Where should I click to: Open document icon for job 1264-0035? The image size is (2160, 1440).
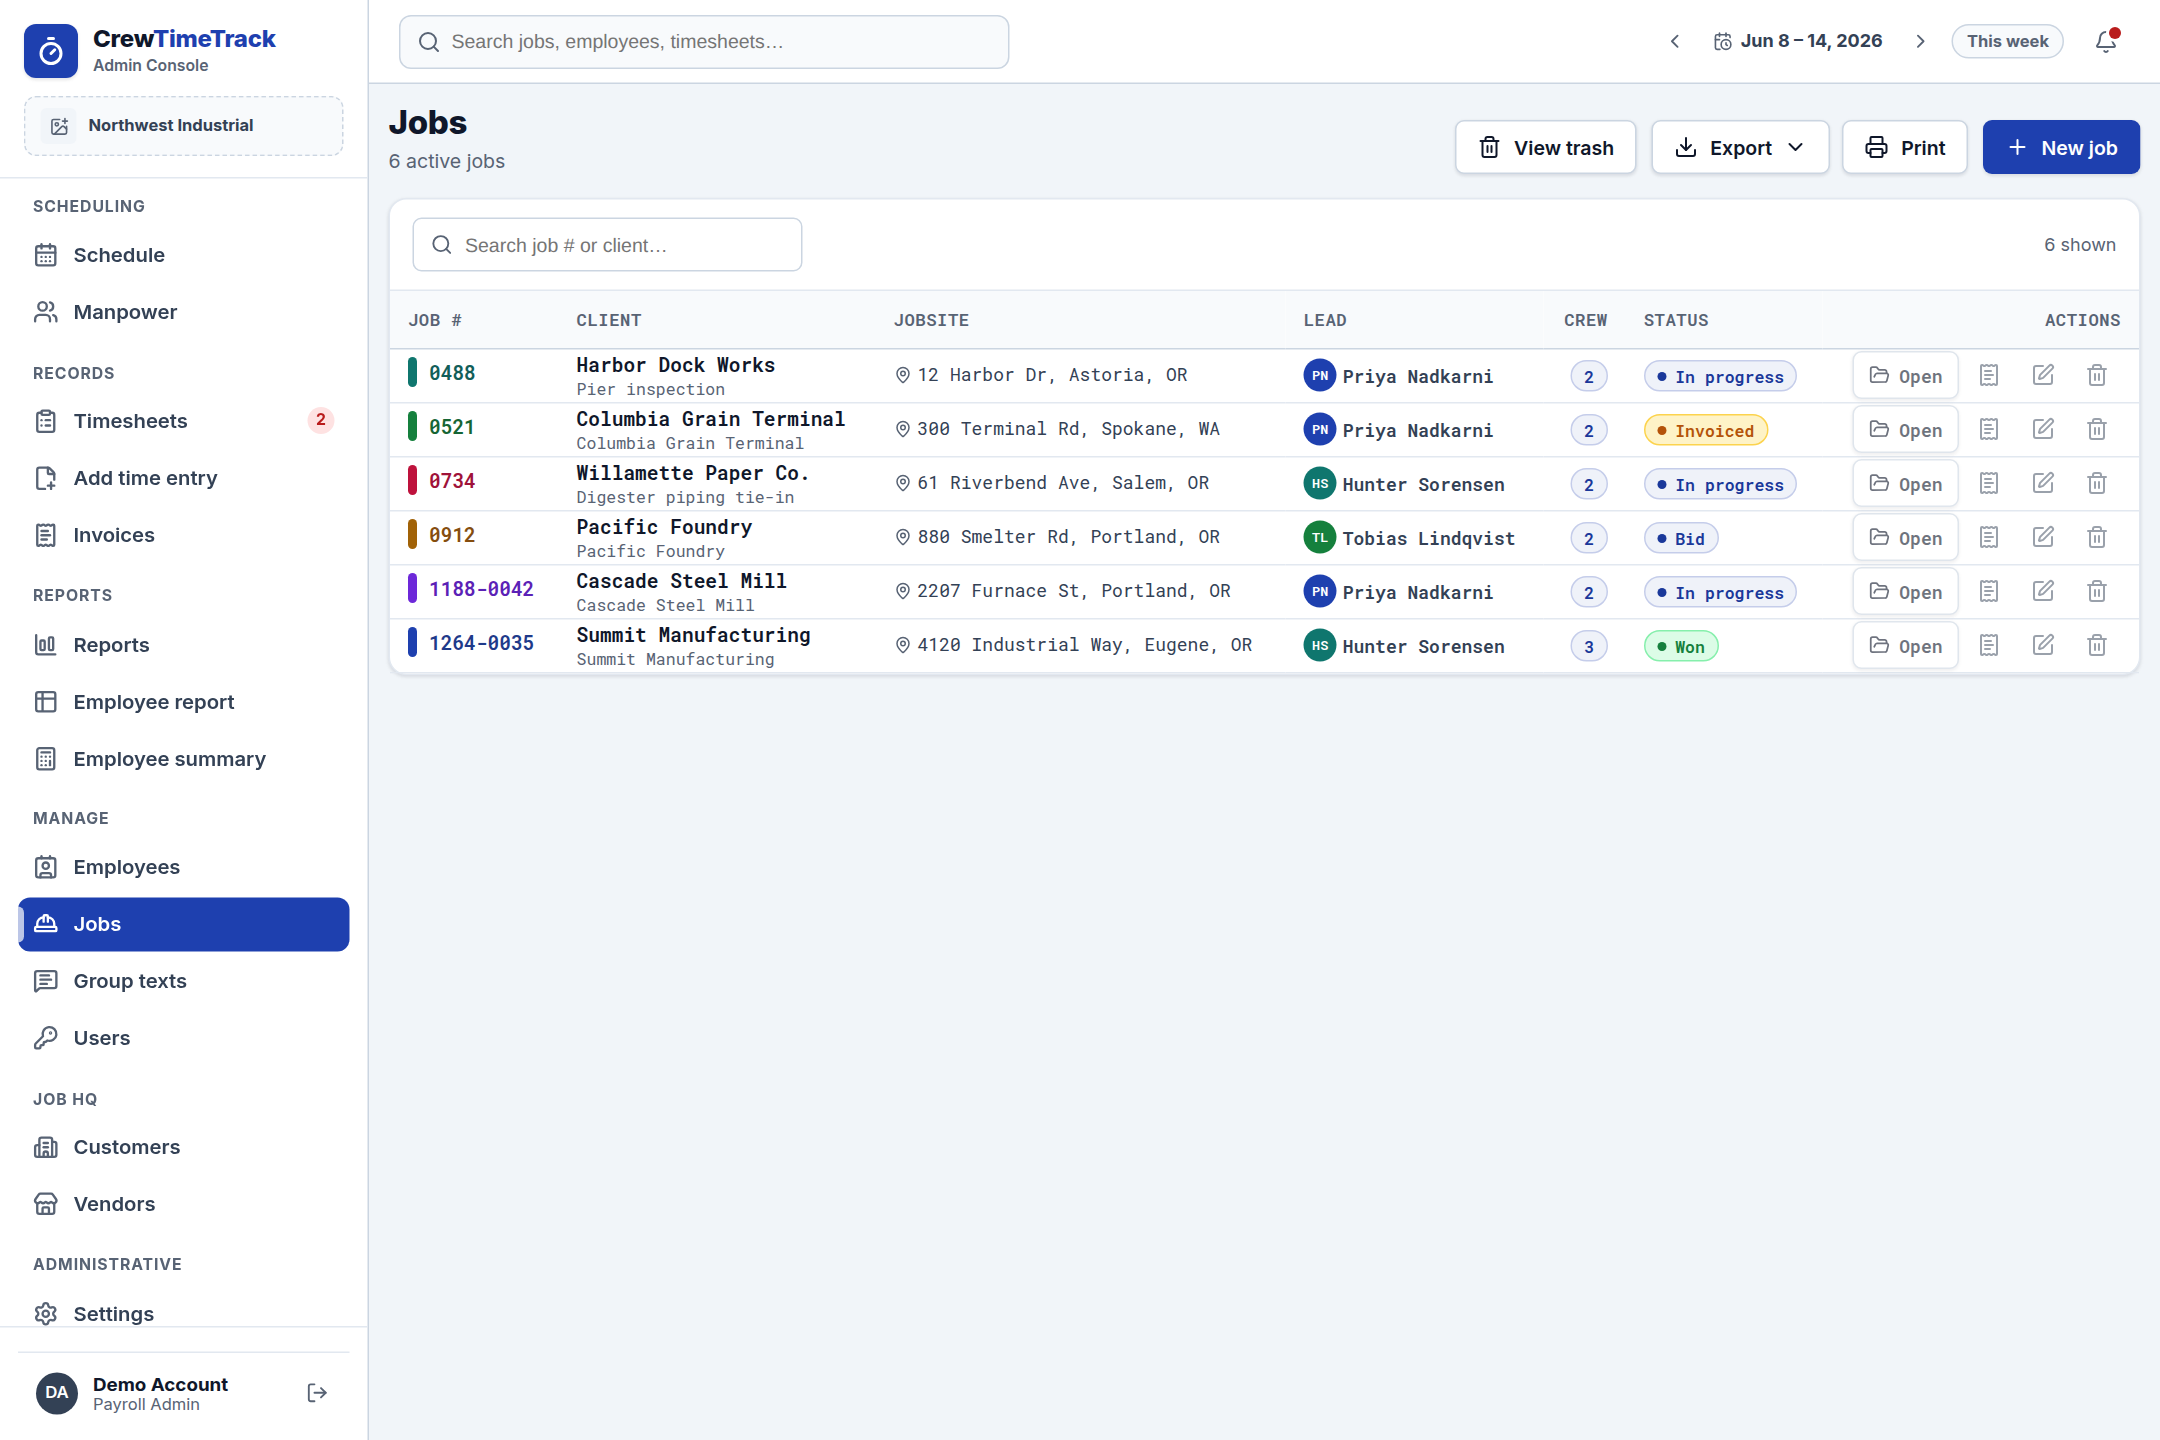point(1989,645)
